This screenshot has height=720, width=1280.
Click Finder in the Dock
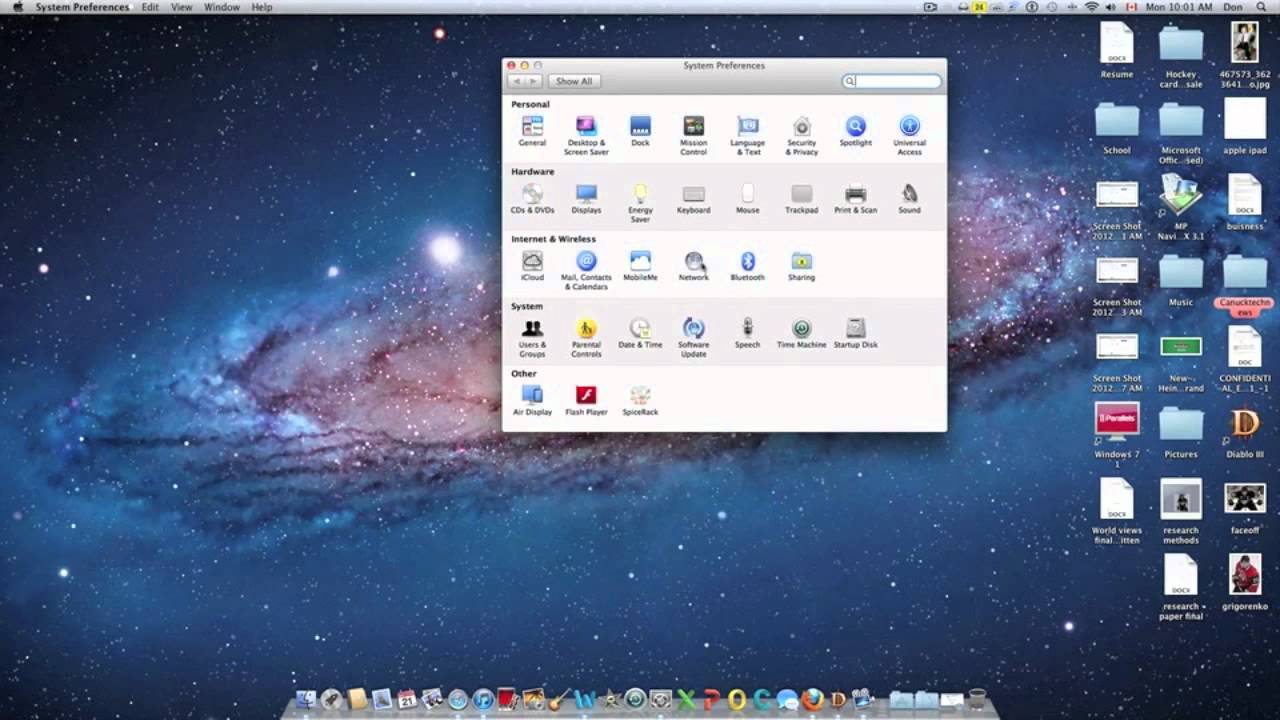(x=306, y=700)
